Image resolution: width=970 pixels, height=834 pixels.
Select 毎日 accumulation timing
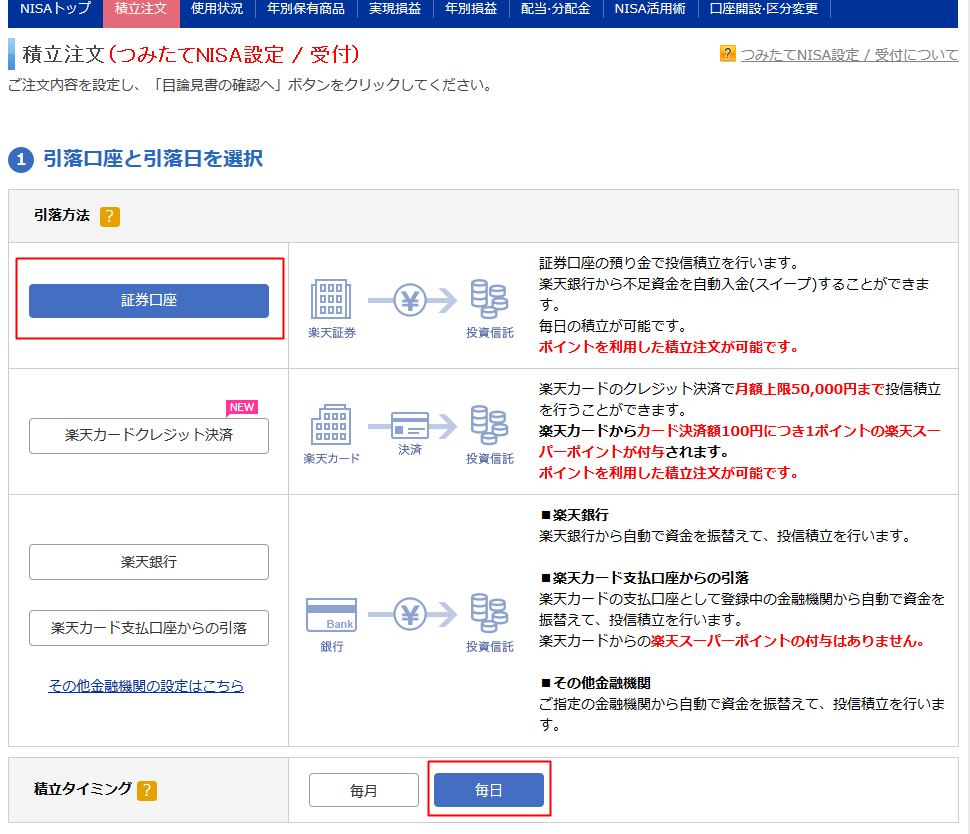(x=489, y=790)
